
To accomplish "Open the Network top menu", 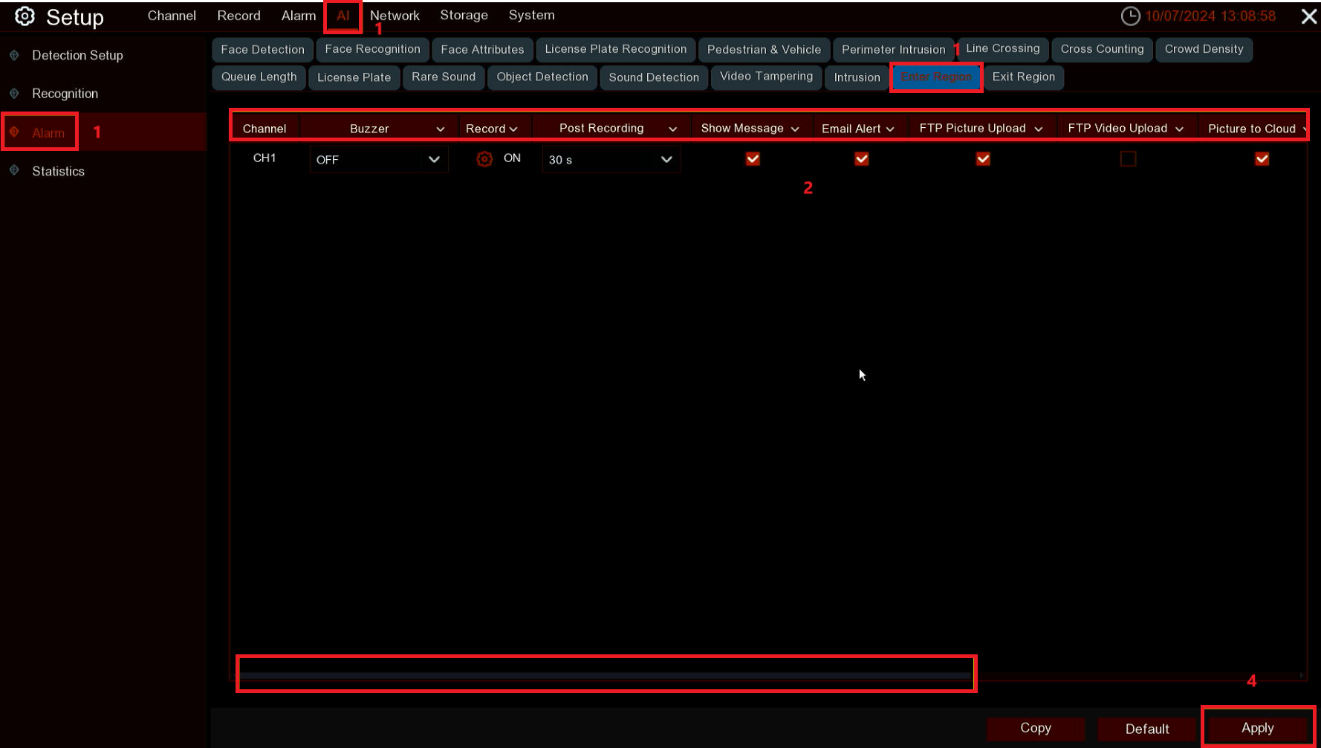I will [x=395, y=16].
